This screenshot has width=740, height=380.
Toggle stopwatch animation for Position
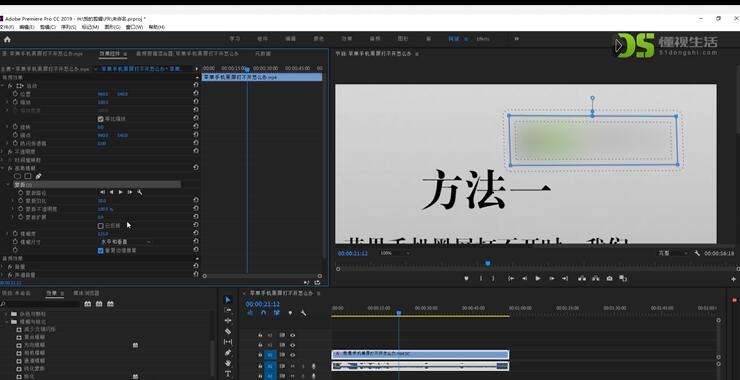[15, 94]
